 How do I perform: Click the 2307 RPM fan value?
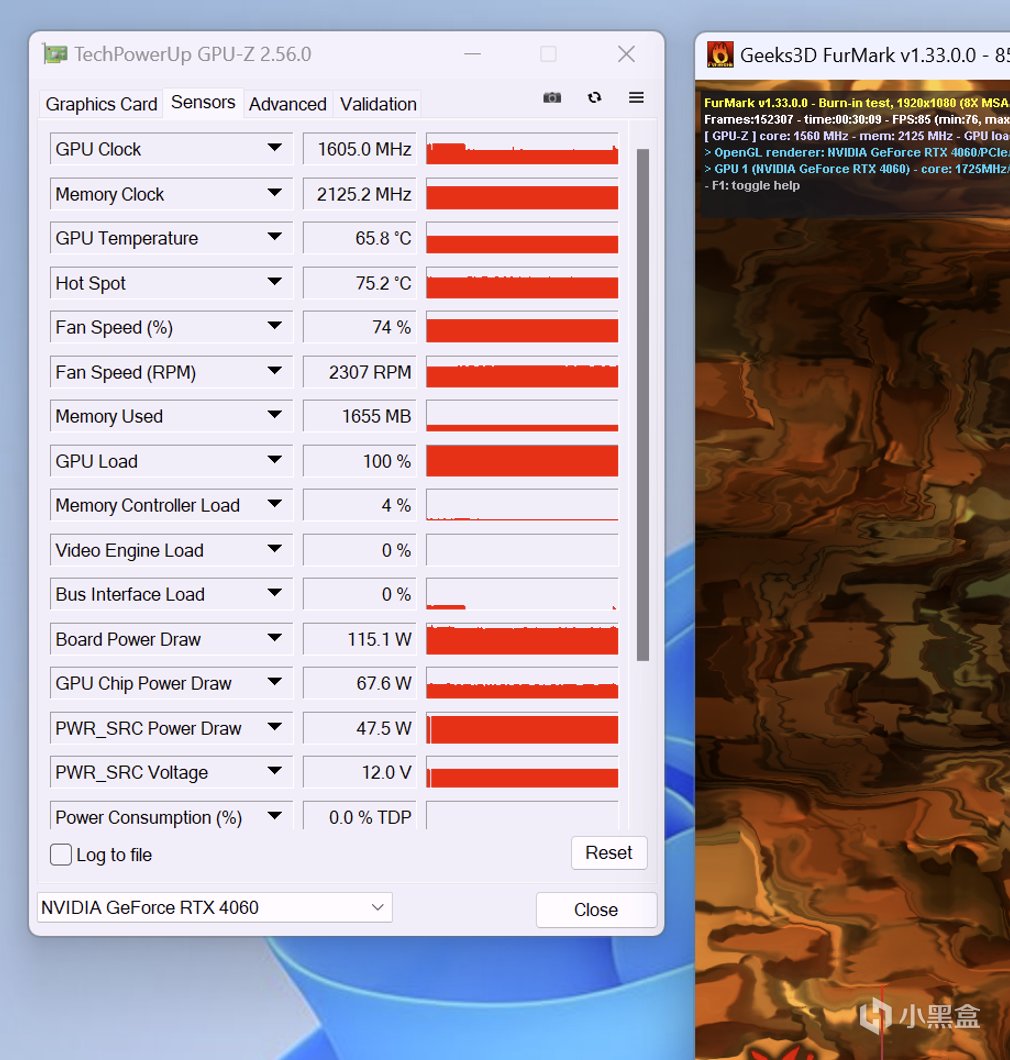pos(360,372)
